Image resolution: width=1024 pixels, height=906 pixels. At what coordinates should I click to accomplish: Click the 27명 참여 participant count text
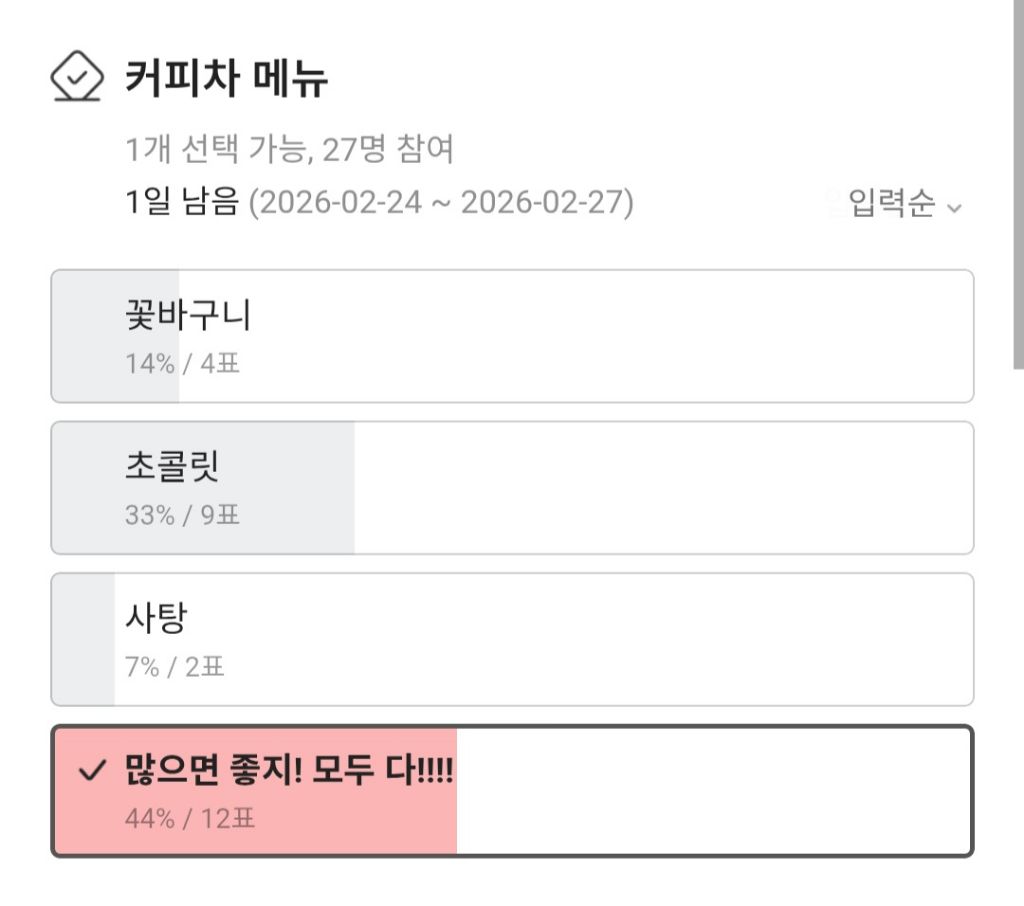(388, 150)
